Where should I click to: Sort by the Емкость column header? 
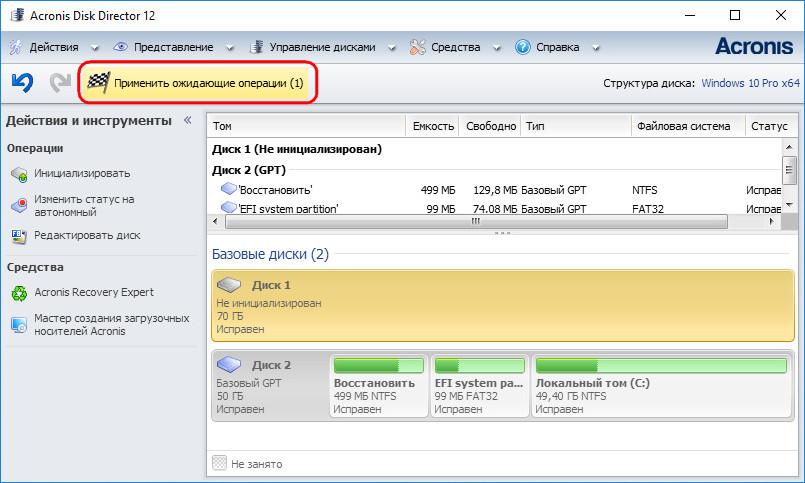(x=432, y=126)
